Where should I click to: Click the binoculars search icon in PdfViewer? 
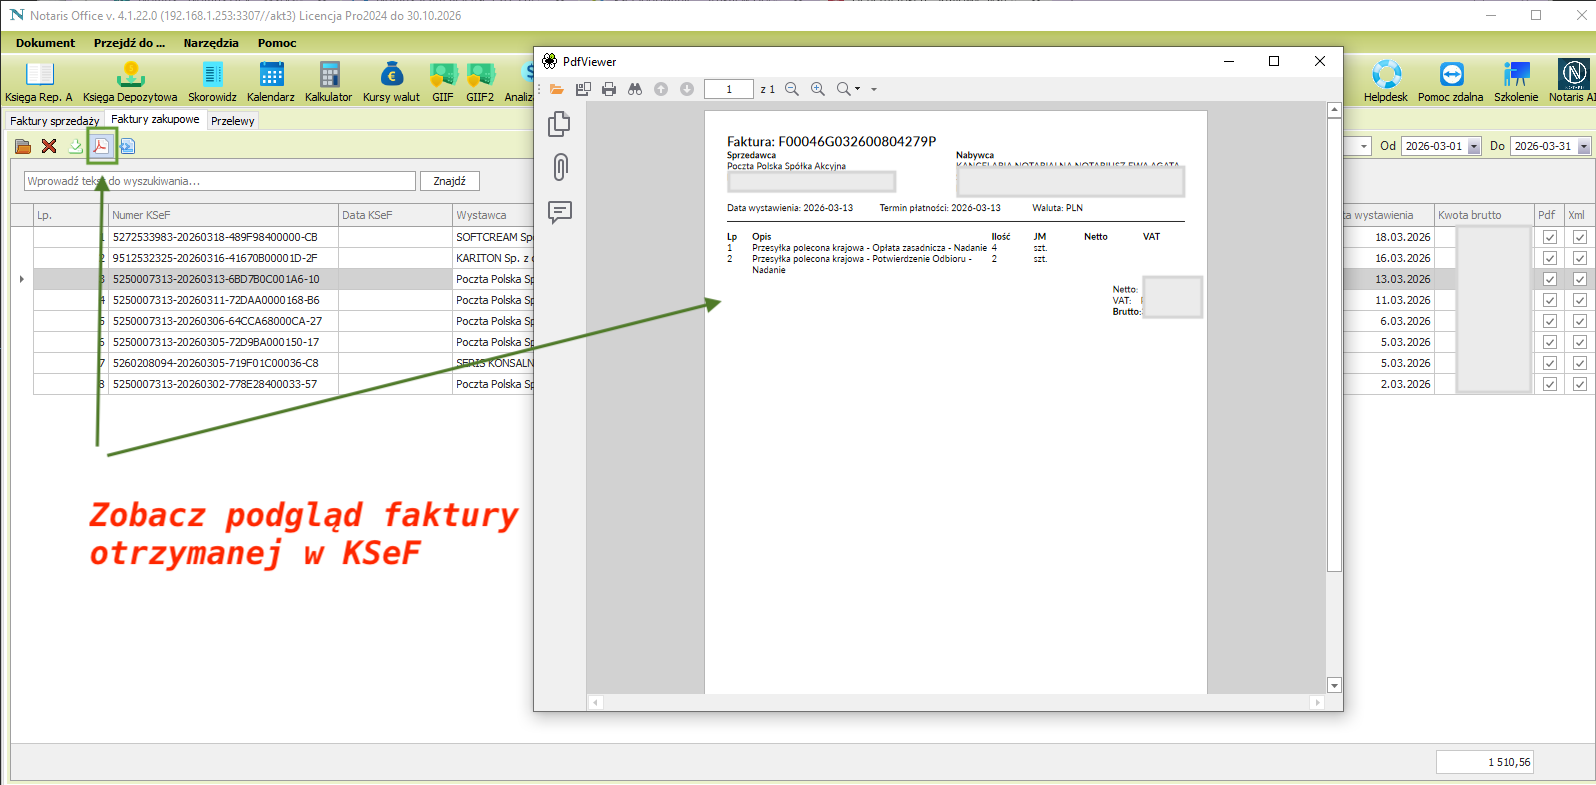(635, 89)
